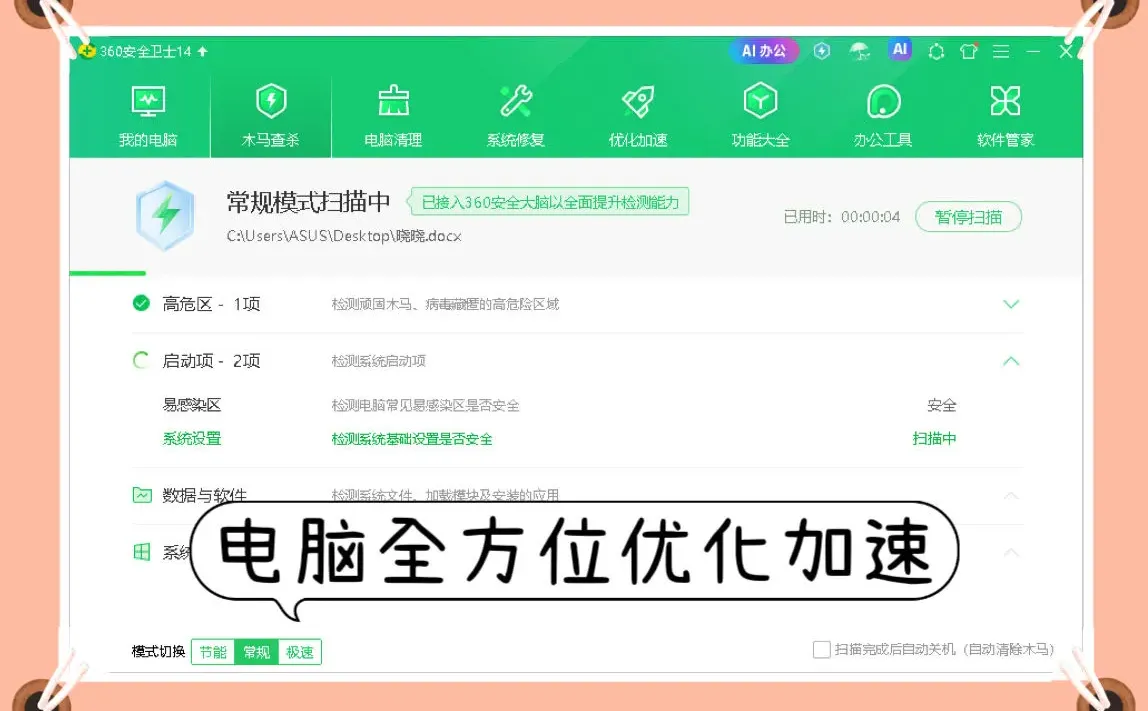Click the AI办公 menu item
1148x711 pixels.
coord(763,51)
